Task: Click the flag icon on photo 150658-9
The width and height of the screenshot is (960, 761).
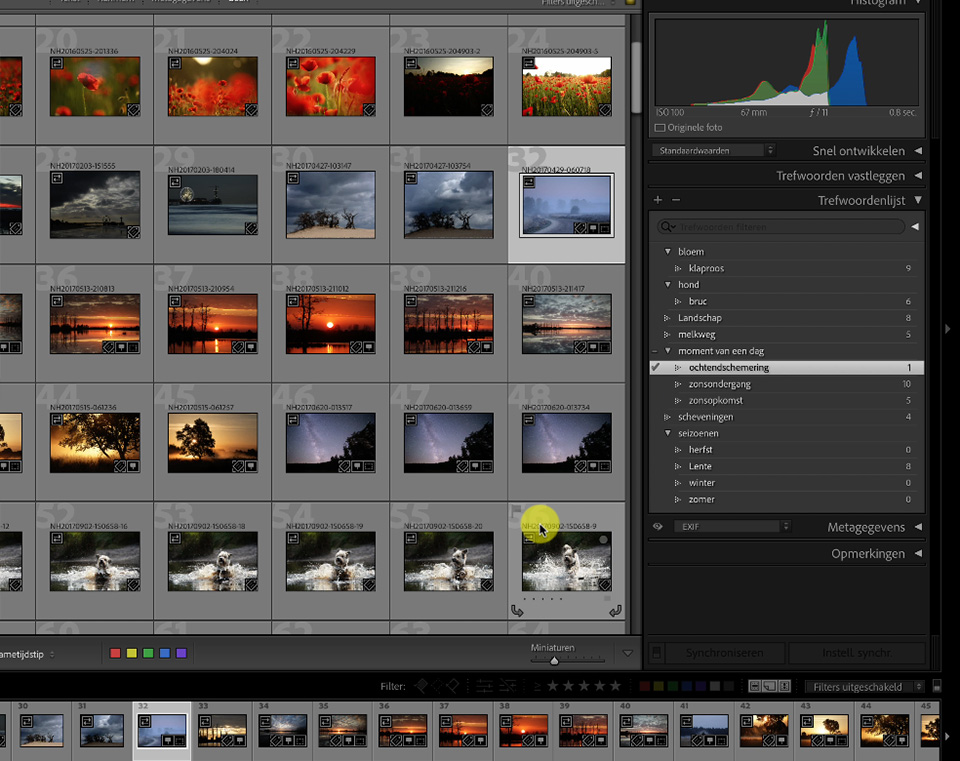Action: pos(516,510)
